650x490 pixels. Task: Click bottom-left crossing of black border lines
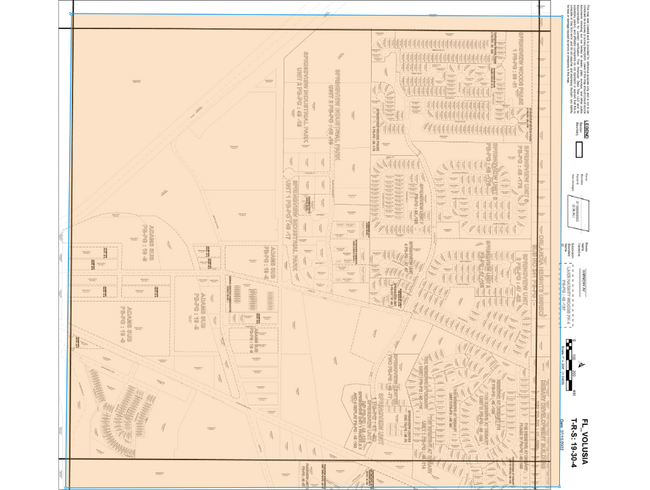tap(71, 460)
